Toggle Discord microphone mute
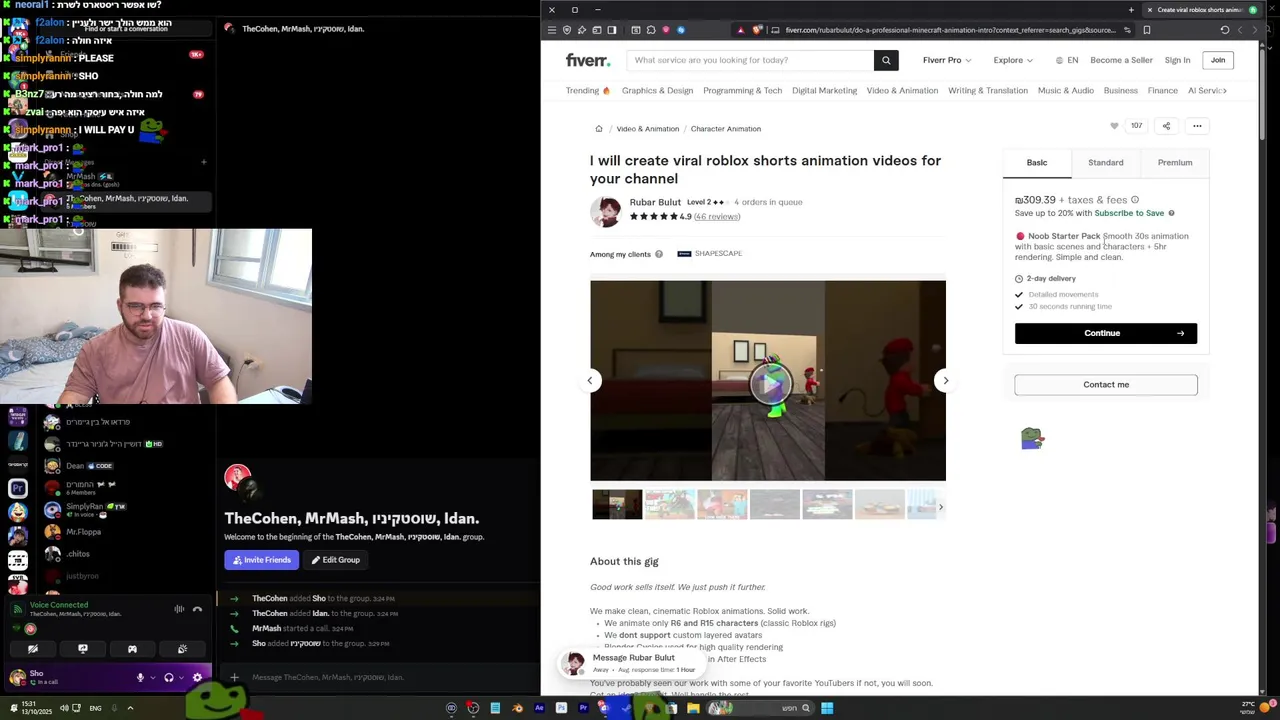Viewport: 1280px width, 720px height. (141, 678)
